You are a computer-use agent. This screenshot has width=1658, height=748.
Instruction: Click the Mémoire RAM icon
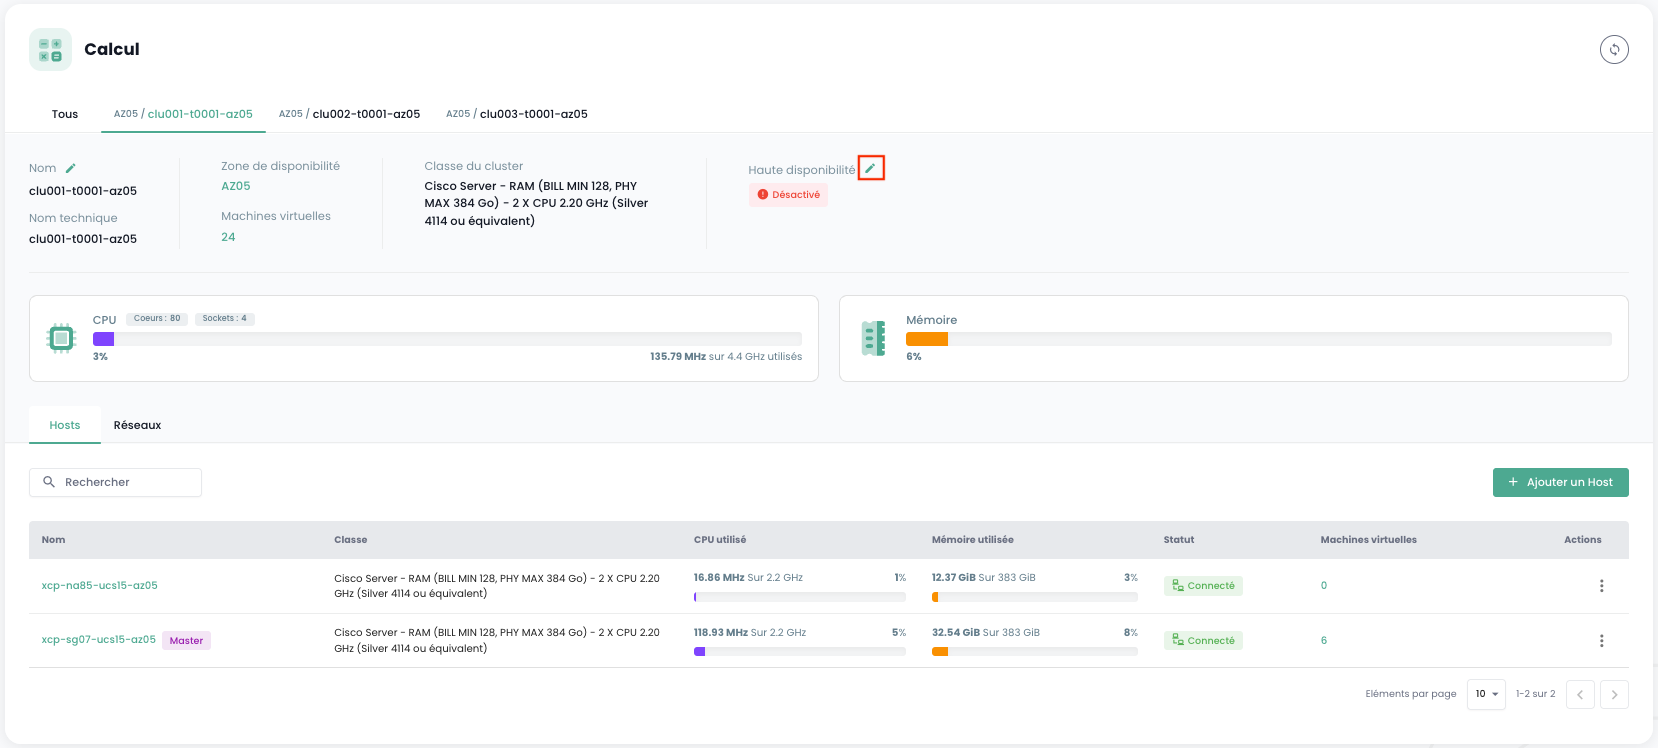pyautogui.click(x=874, y=339)
